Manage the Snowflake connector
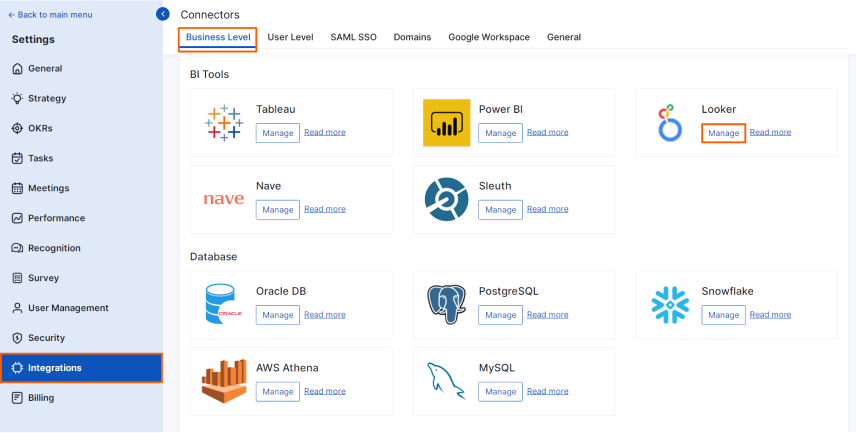 [723, 315]
